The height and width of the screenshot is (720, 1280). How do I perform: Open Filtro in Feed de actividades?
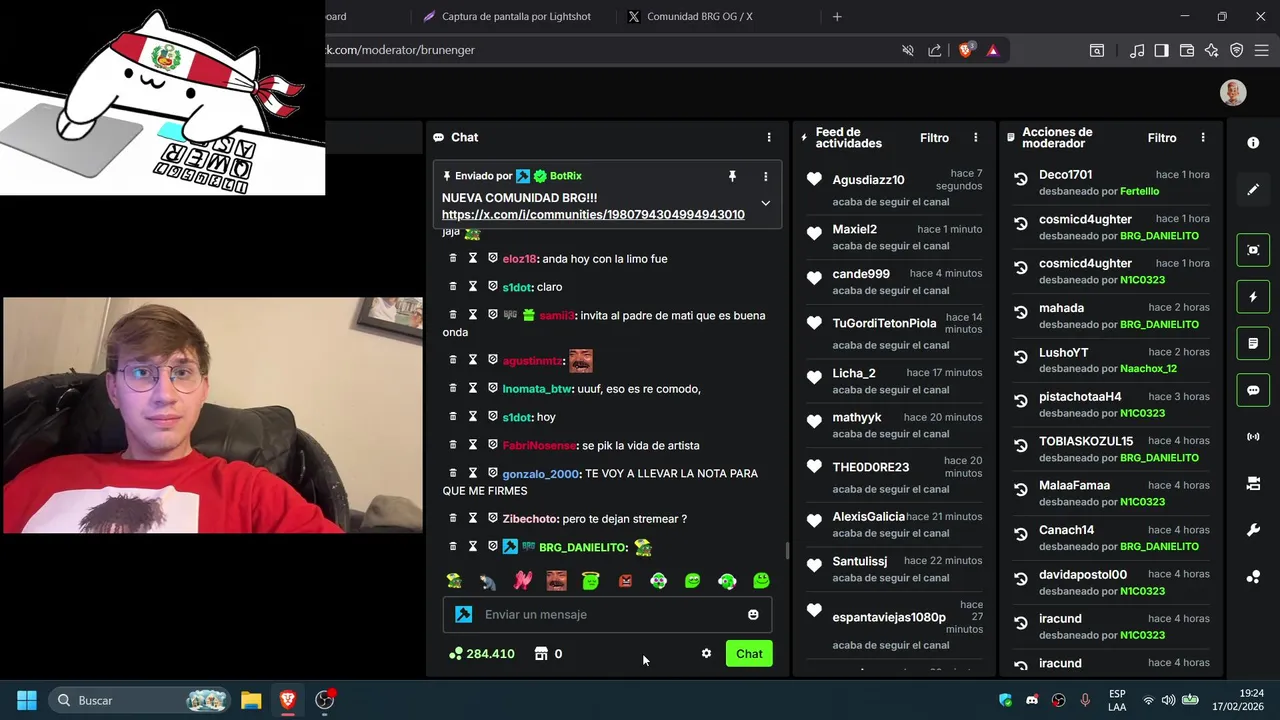coord(934,138)
